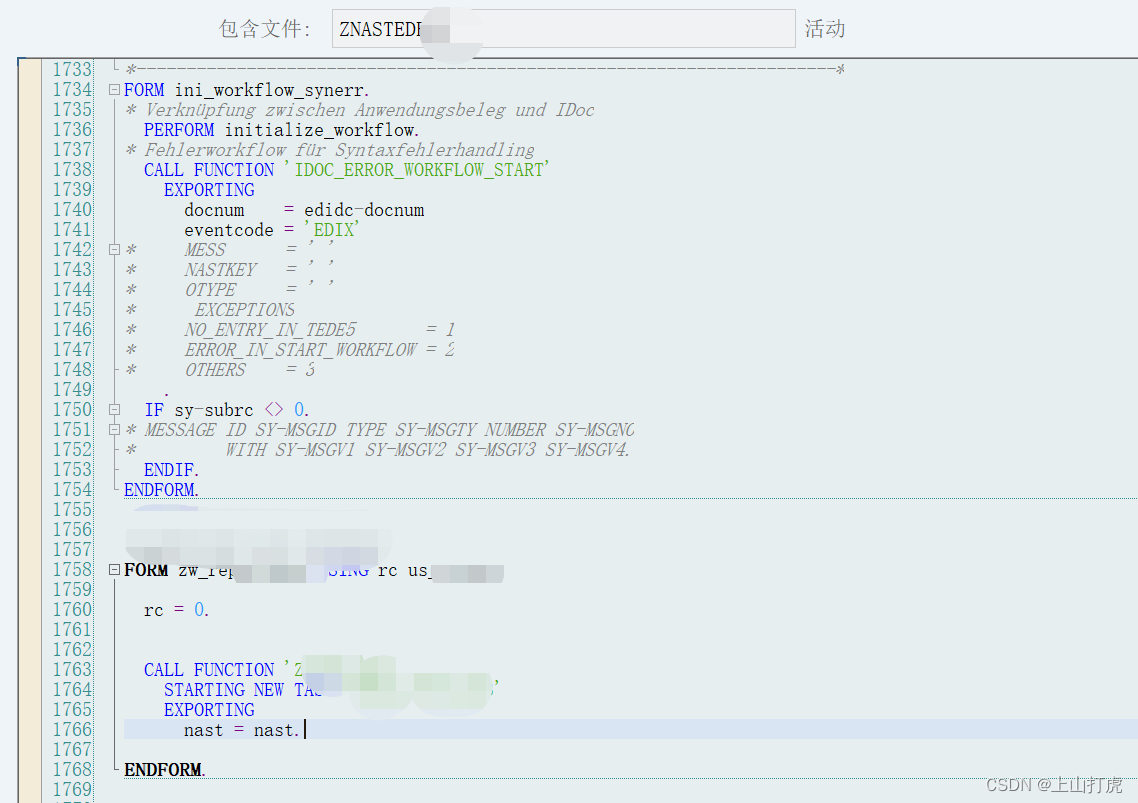
Task: Collapse the commented MESS parameter block
Action: pyautogui.click(x=114, y=249)
